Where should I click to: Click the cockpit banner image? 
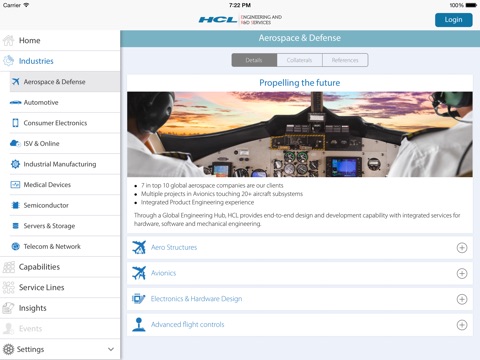[x=300, y=134]
